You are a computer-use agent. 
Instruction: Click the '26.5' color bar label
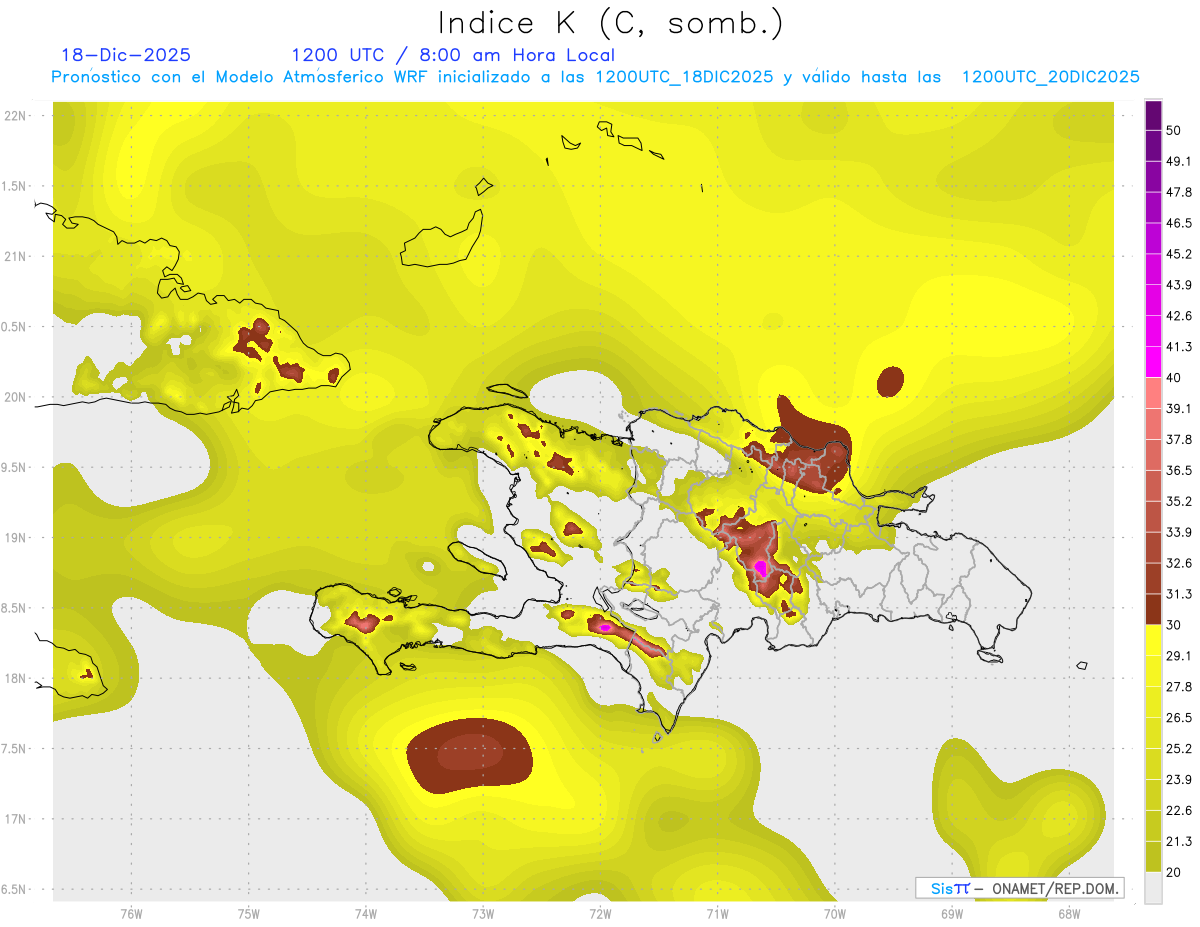click(1178, 718)
